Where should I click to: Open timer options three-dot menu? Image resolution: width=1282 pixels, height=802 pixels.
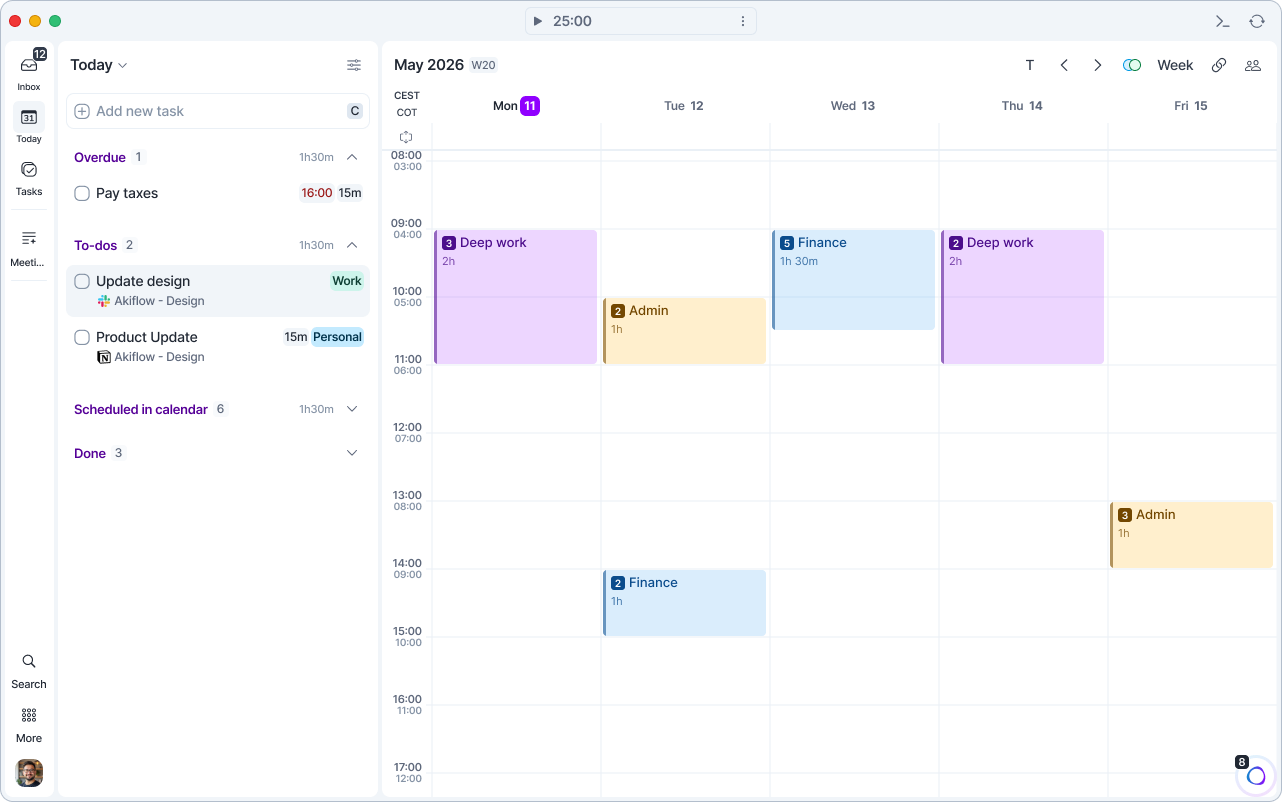[743, 21]
